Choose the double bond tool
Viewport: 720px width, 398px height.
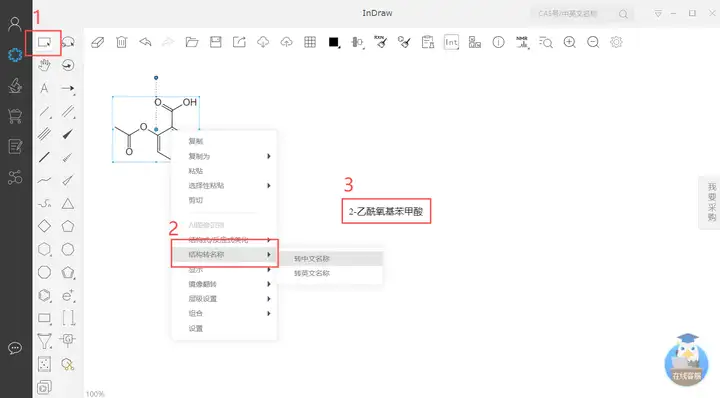68,112
